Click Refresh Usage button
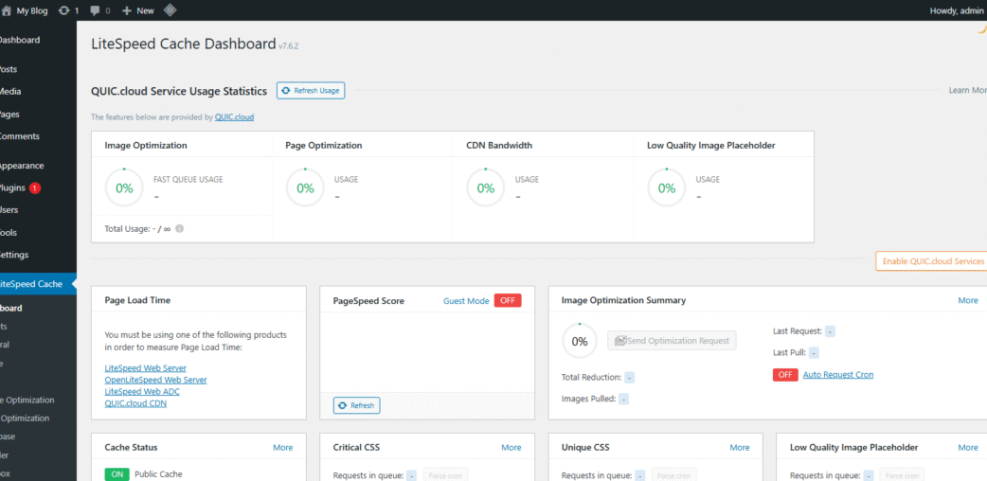The image size is (987, 481). click(311, 91)
